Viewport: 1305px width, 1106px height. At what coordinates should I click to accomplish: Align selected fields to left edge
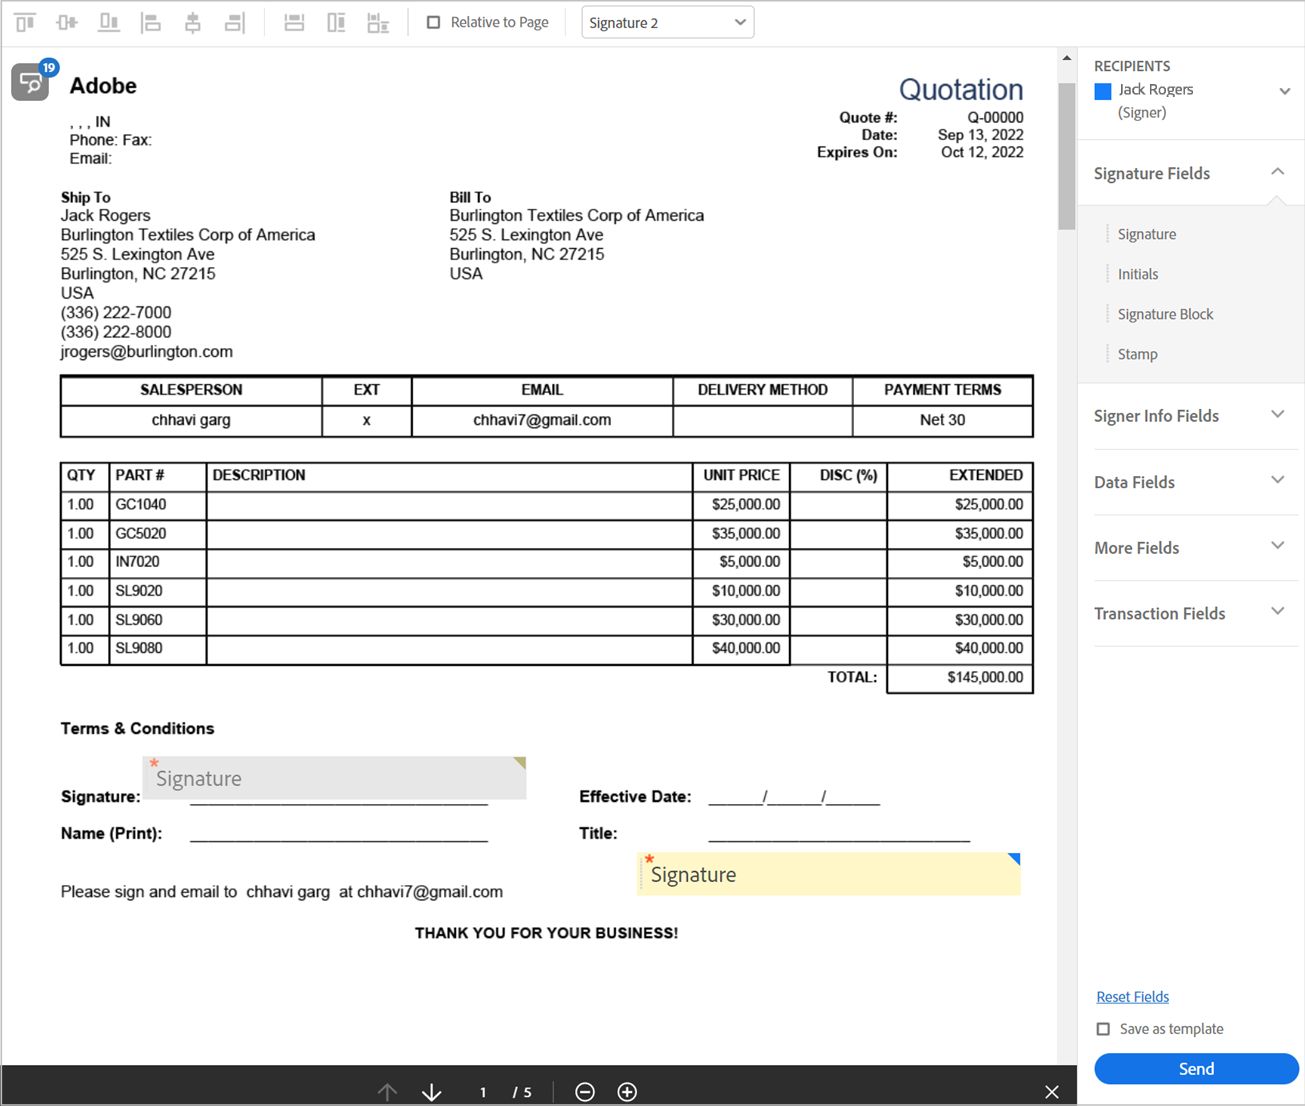click(151, 22)
